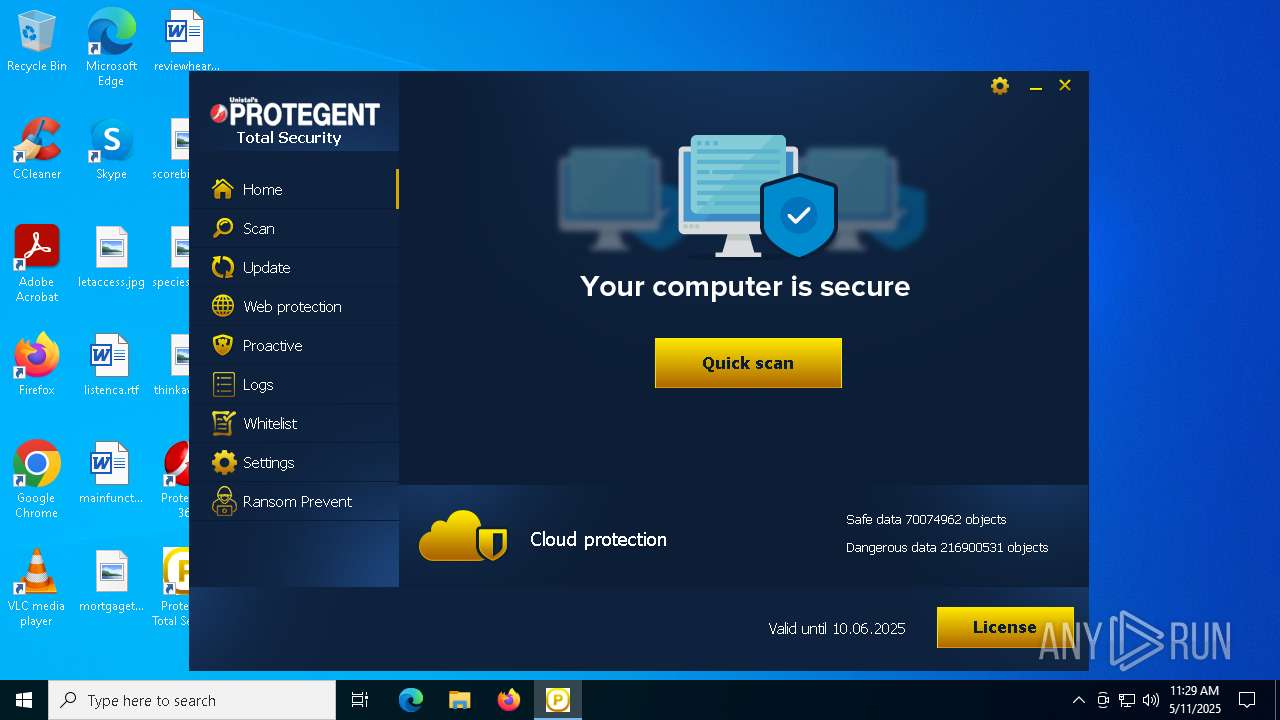Select CCleaner desktop shortcut
The width and height of the screenshot is (1280, 720).
[x=37, y=150]
